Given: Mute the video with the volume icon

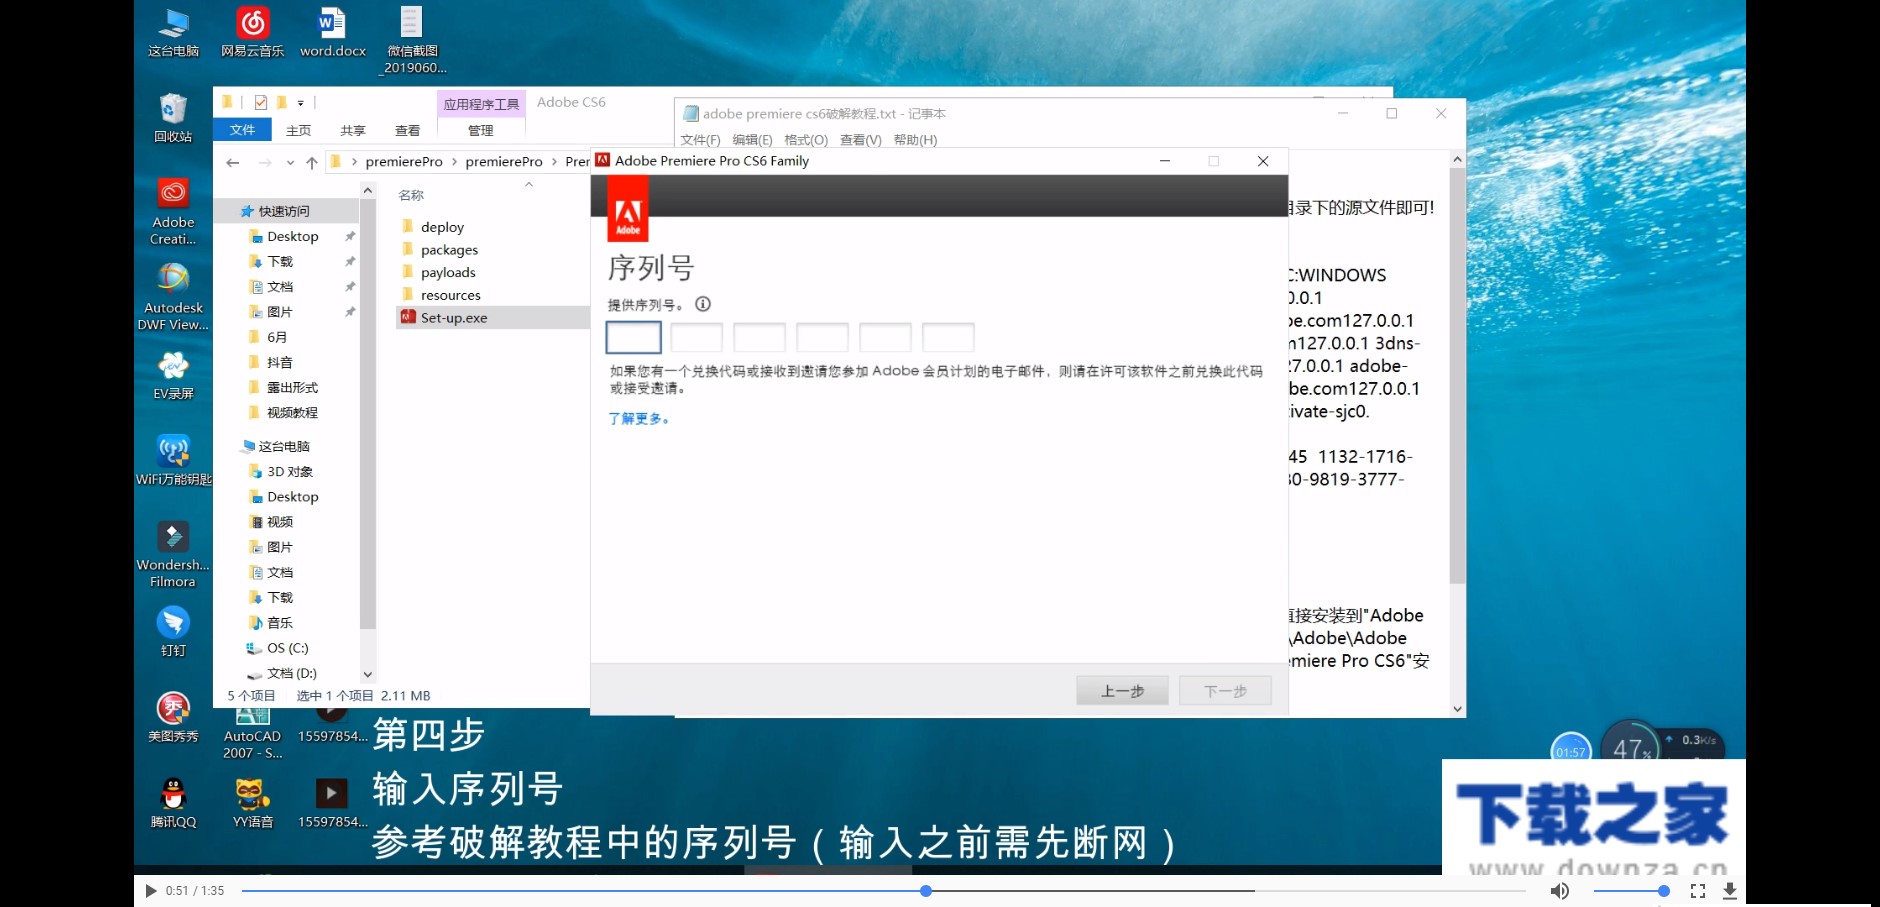Looking at the screenshot, I should pyautogui.click(x=1559, y=890).
